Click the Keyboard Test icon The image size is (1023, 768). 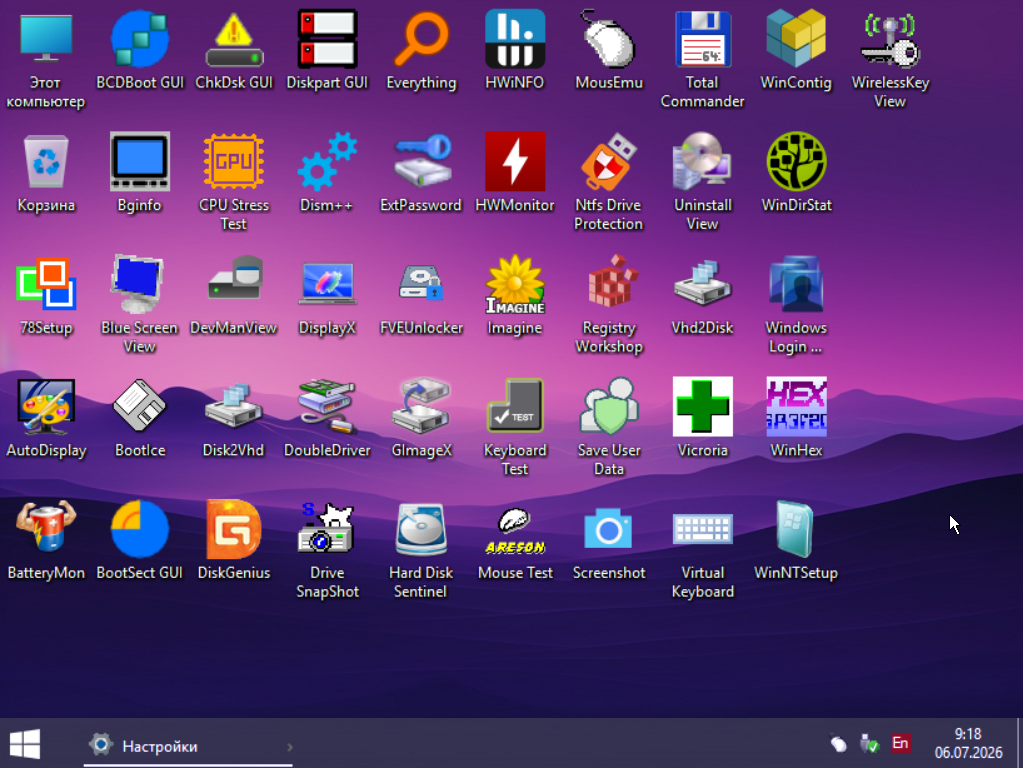515,407
